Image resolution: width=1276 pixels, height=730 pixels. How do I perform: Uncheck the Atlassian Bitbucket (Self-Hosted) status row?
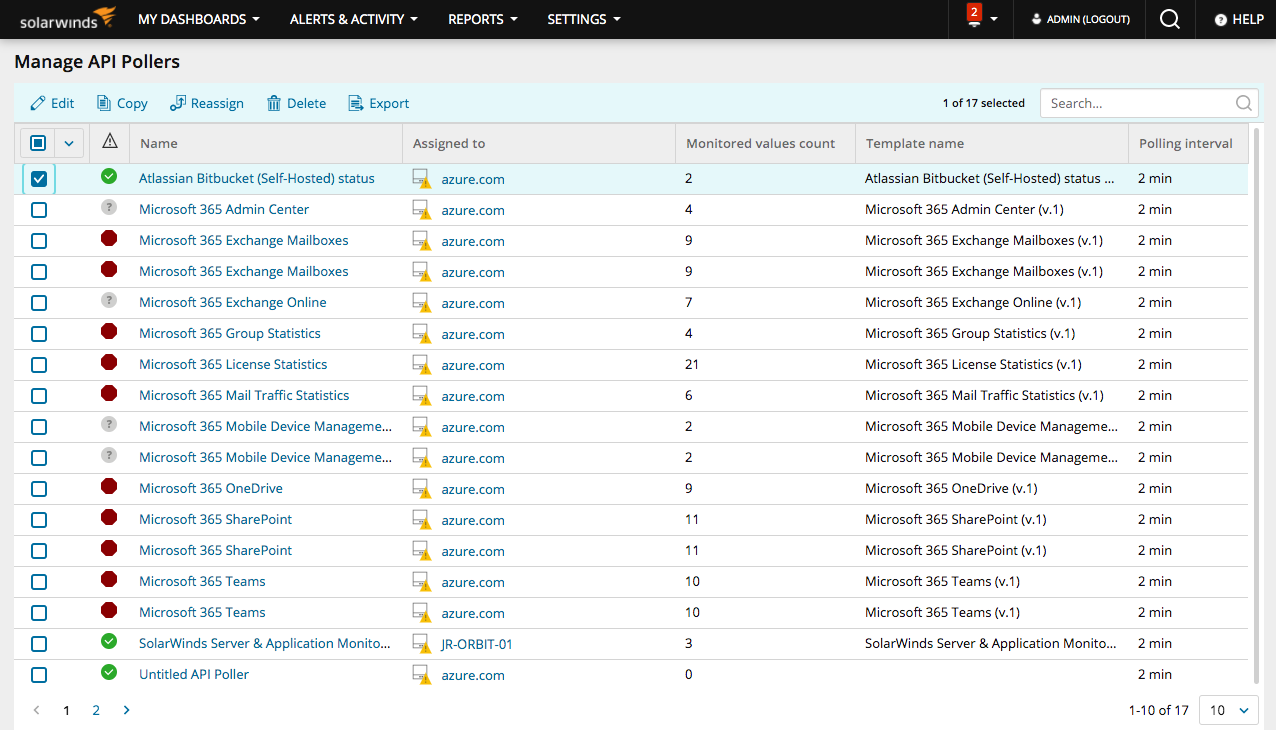(x=38, y=179)
